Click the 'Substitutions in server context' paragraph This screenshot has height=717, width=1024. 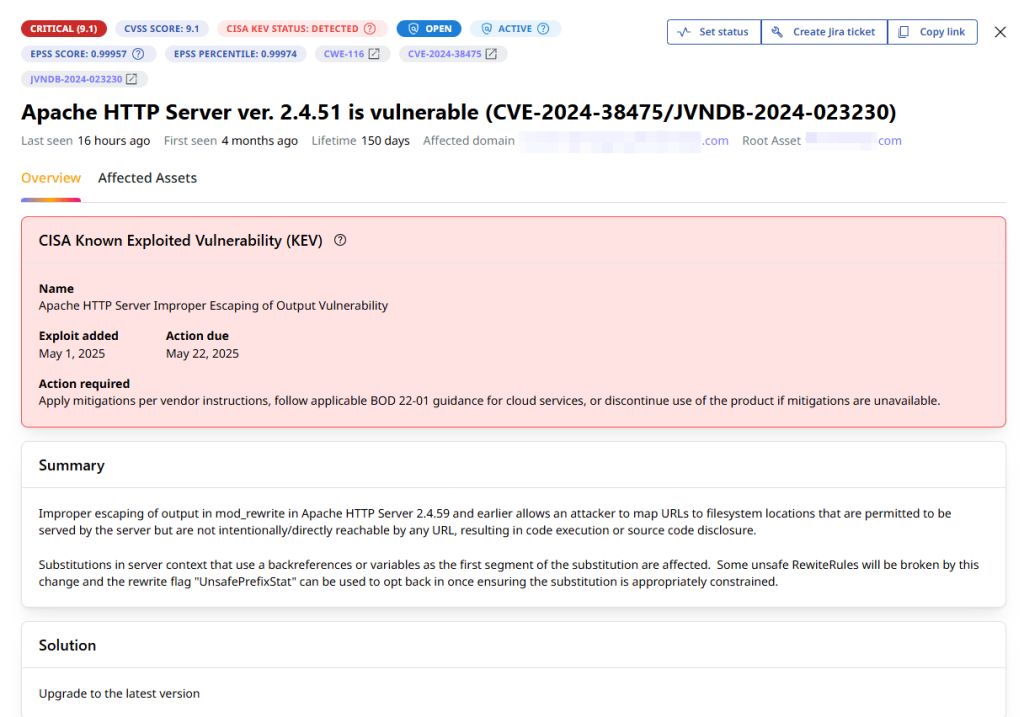[509, 573]
